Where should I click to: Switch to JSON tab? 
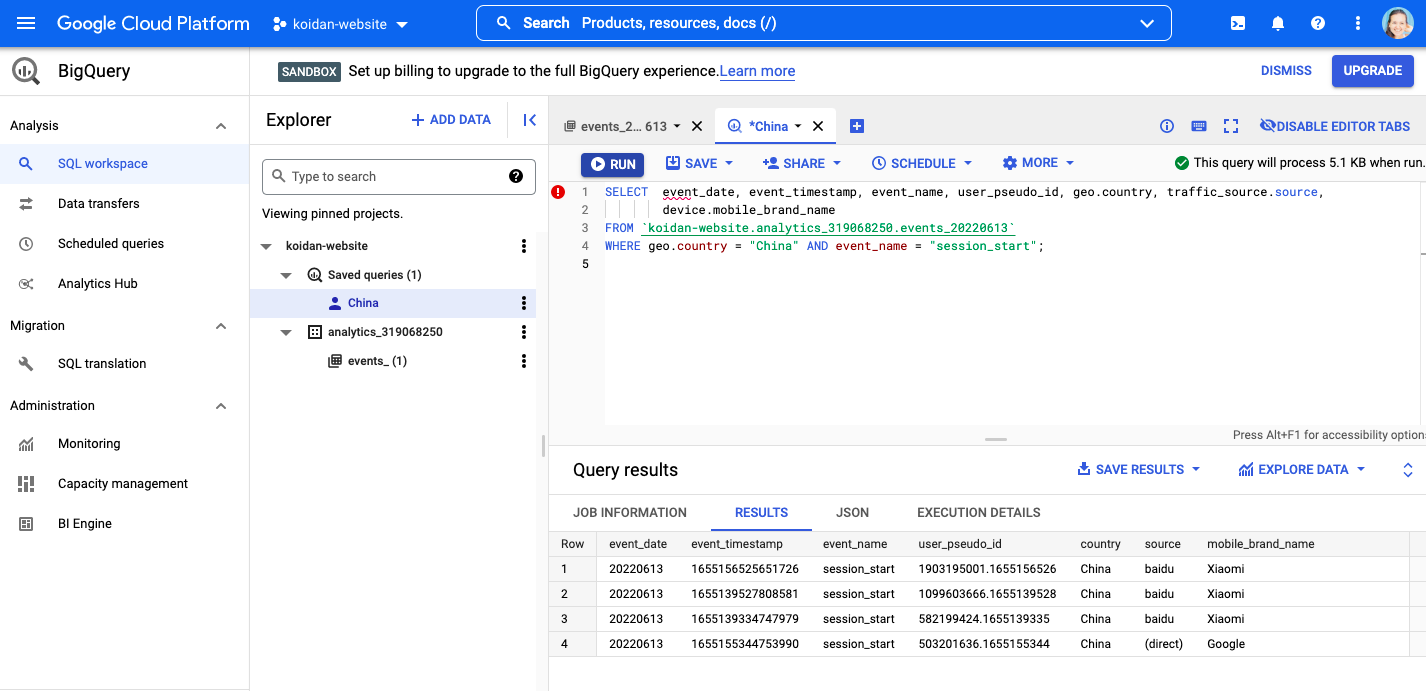click(x=852, y=512)
